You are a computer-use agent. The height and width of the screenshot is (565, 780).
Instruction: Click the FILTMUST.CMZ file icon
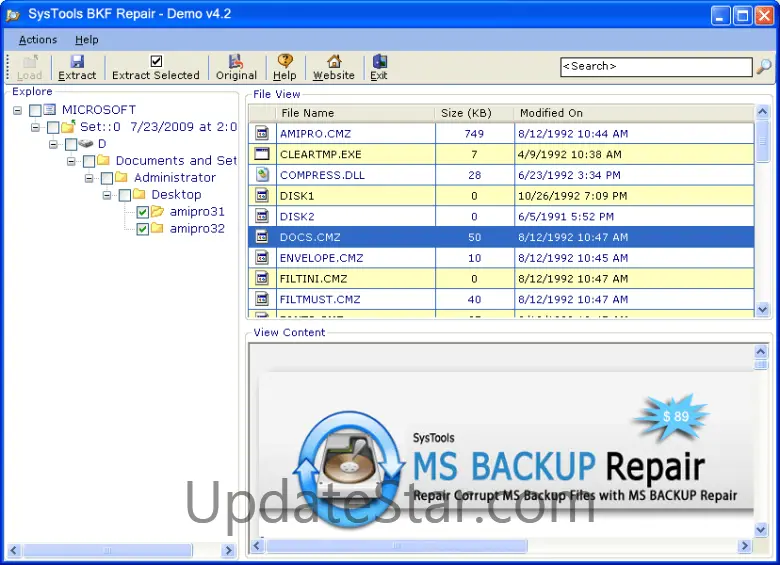point(262,299)
